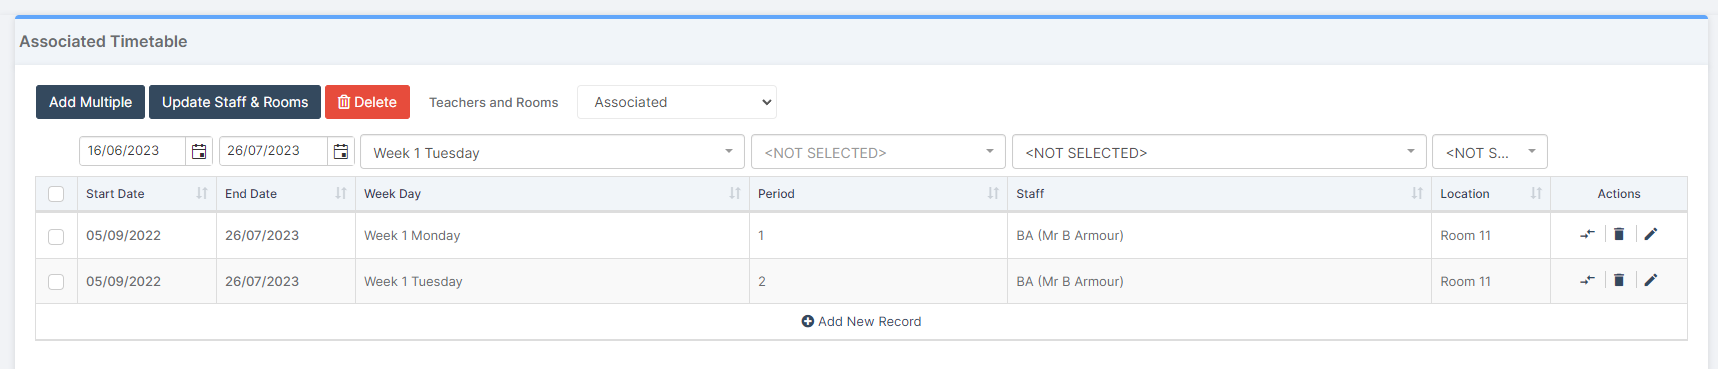The image size is (1718, 369).
Task: Tick the checkbox for Week 1 Monday row
Action: [x=56, y=236]
